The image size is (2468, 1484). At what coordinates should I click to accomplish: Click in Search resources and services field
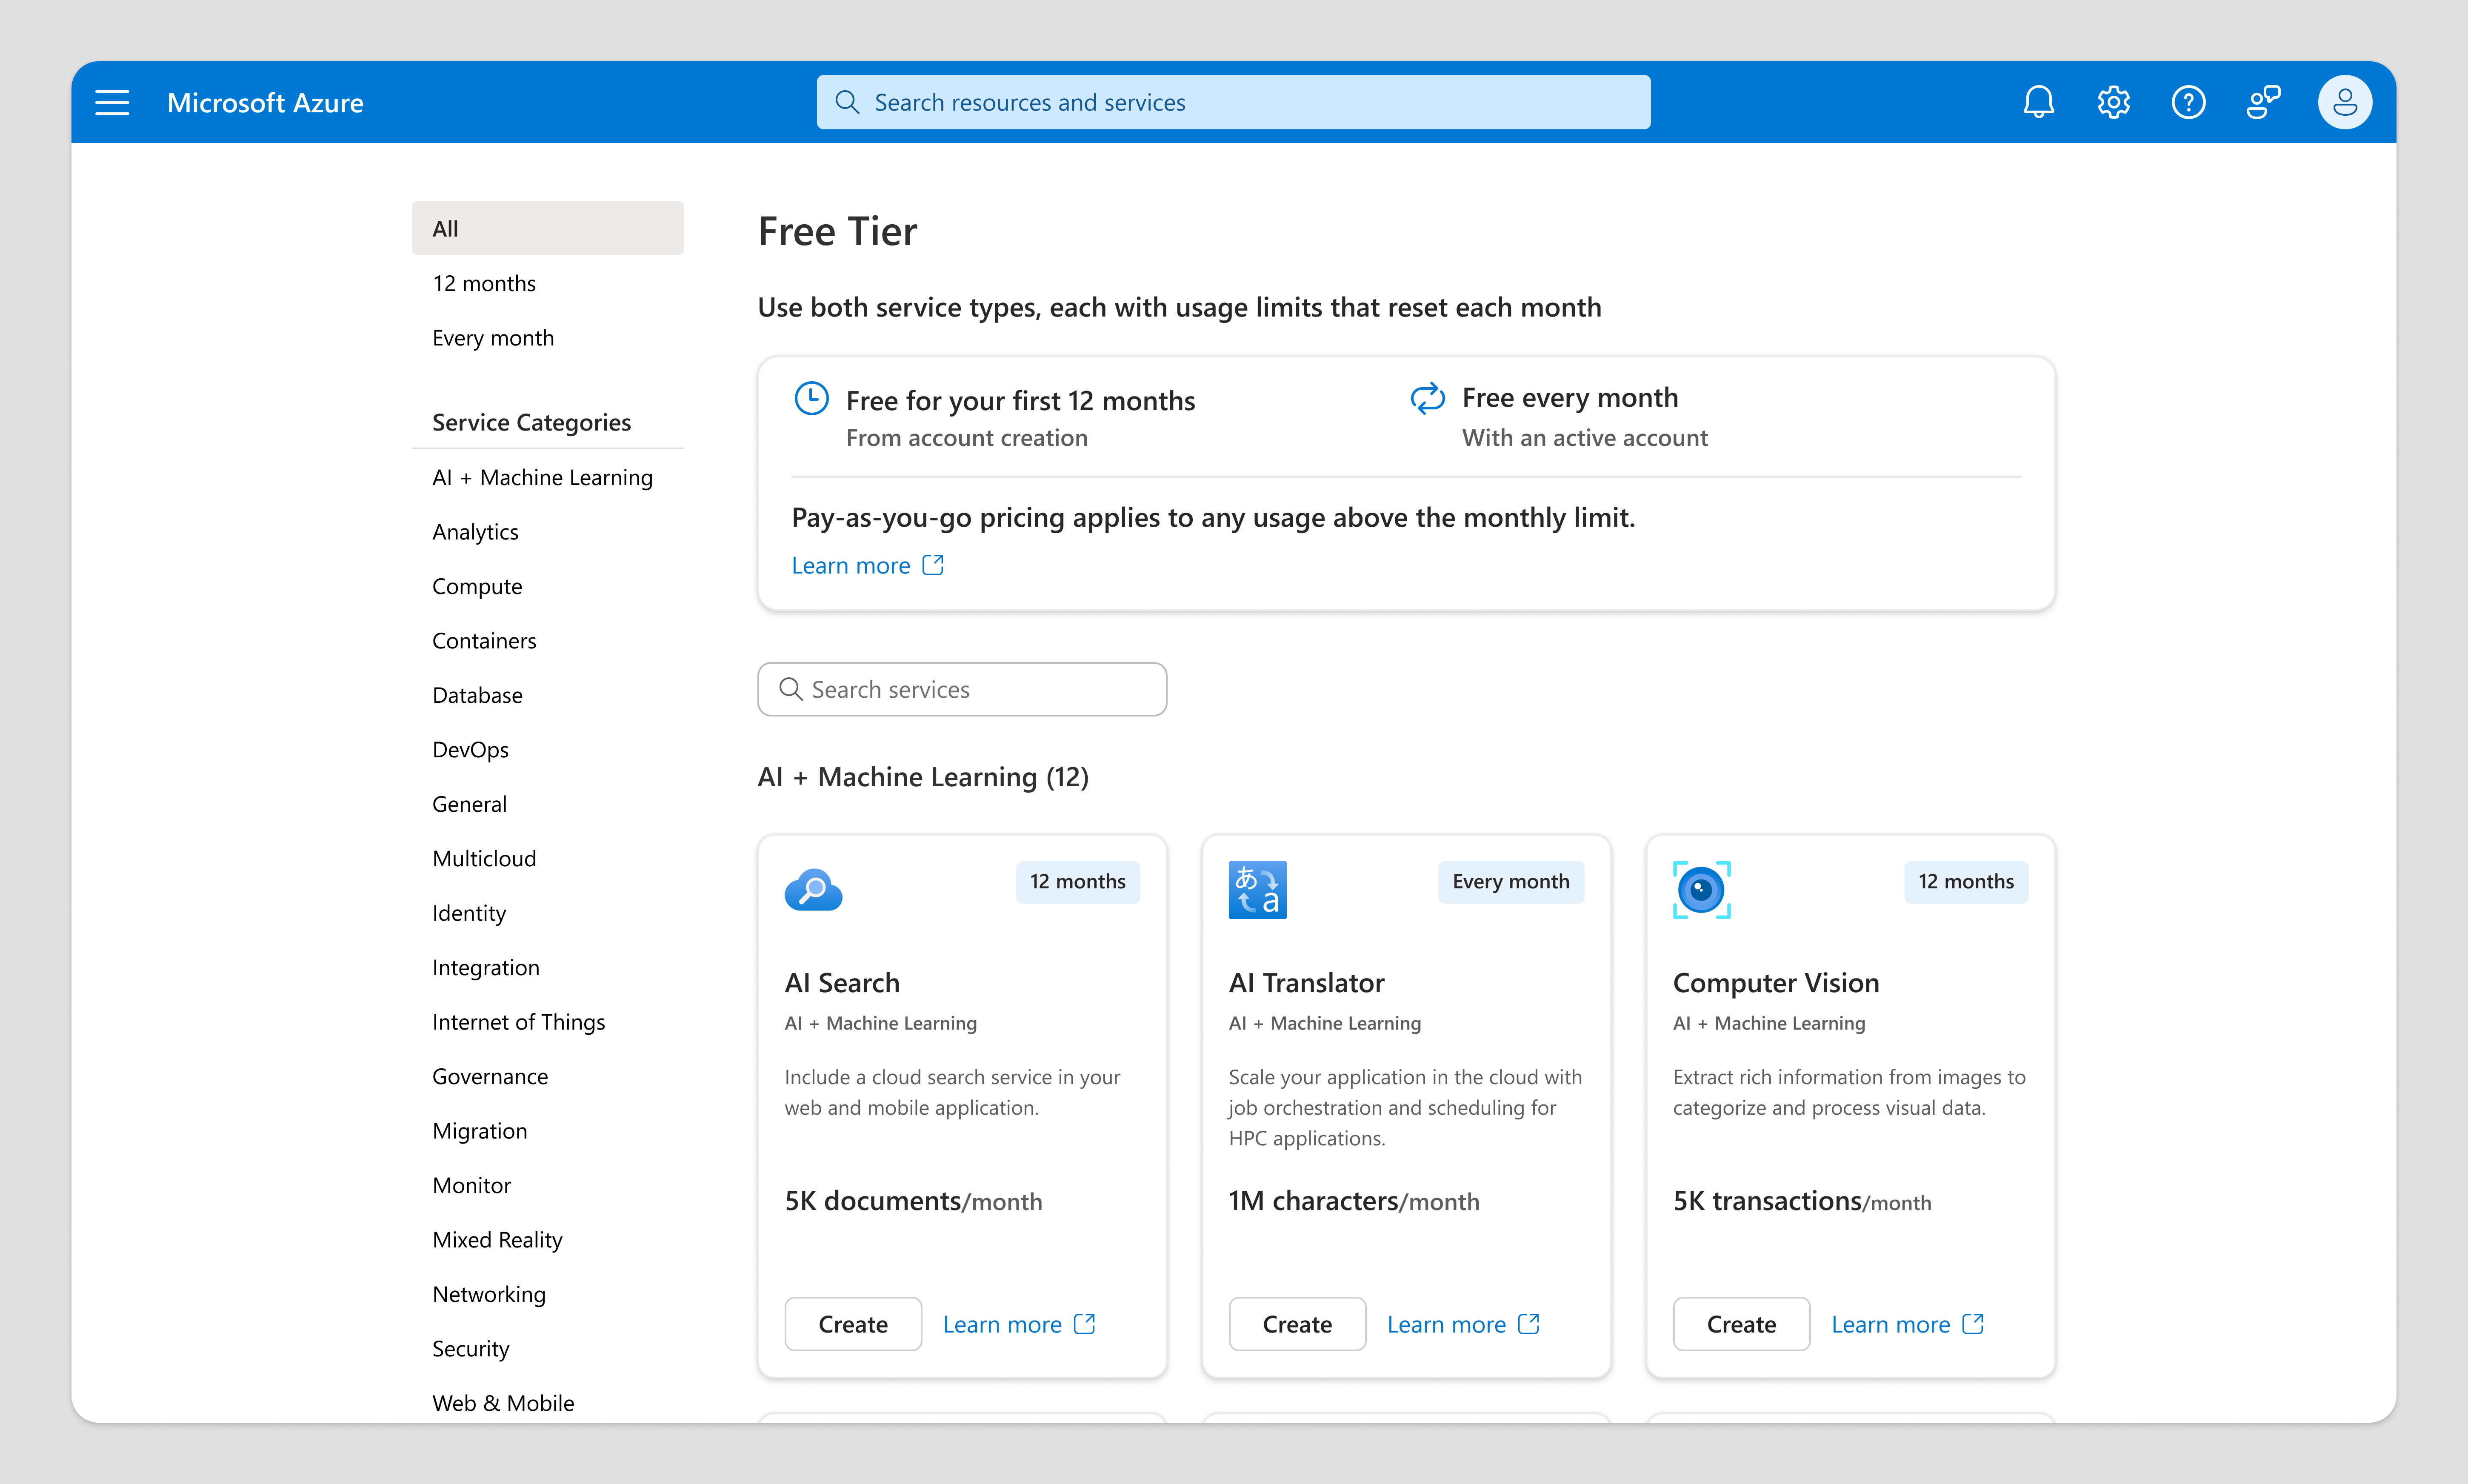tap(1233, 102)
